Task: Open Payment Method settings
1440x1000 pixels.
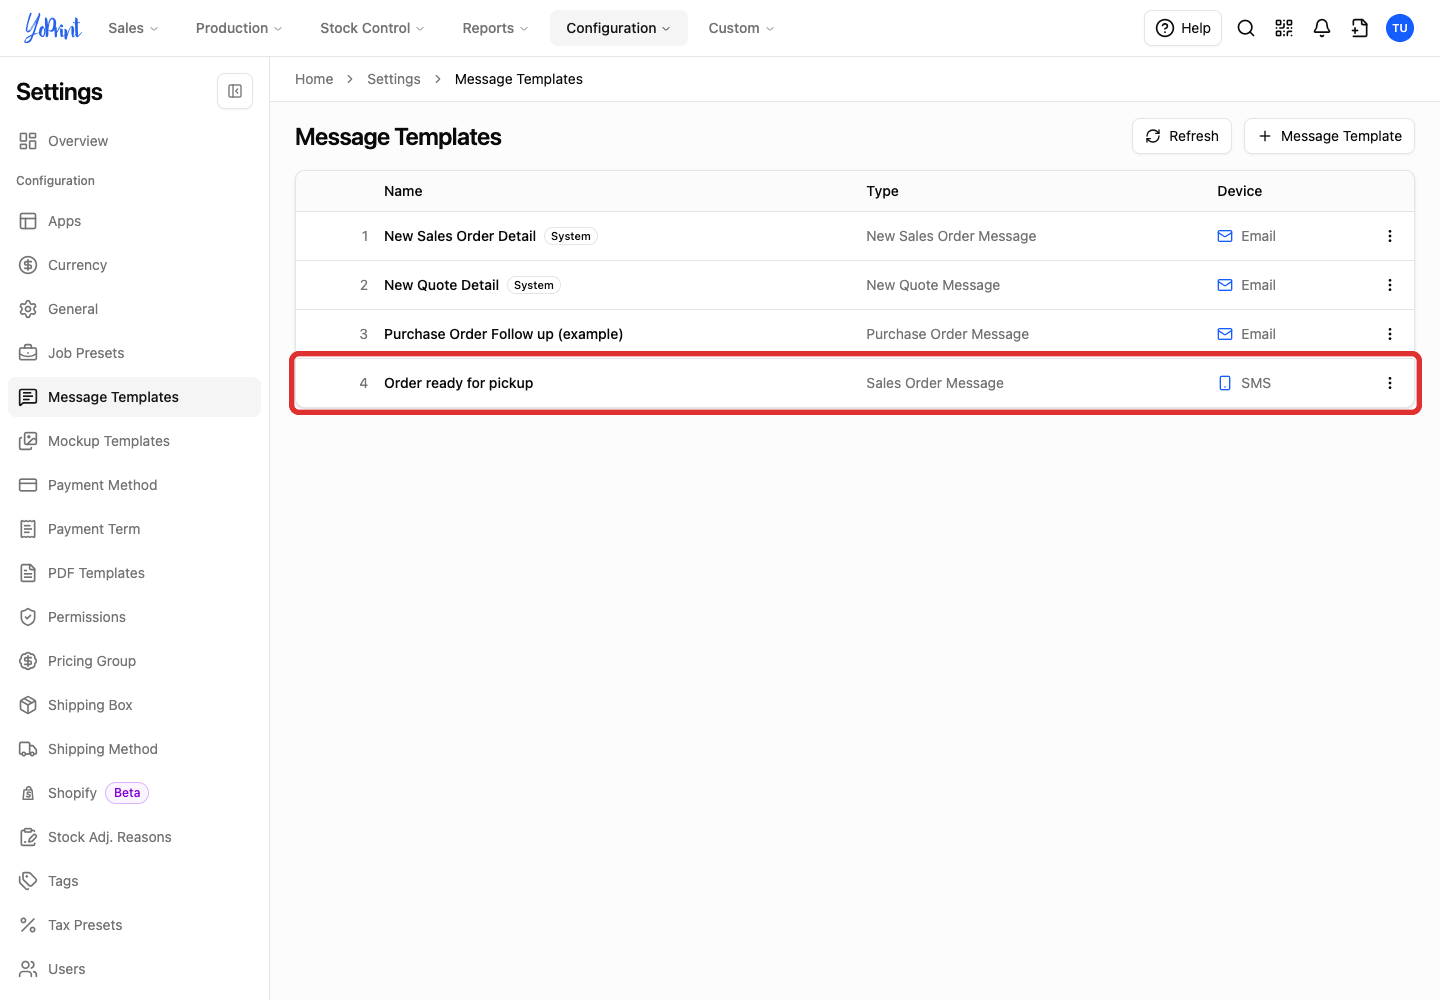Action: pos(134,485)
